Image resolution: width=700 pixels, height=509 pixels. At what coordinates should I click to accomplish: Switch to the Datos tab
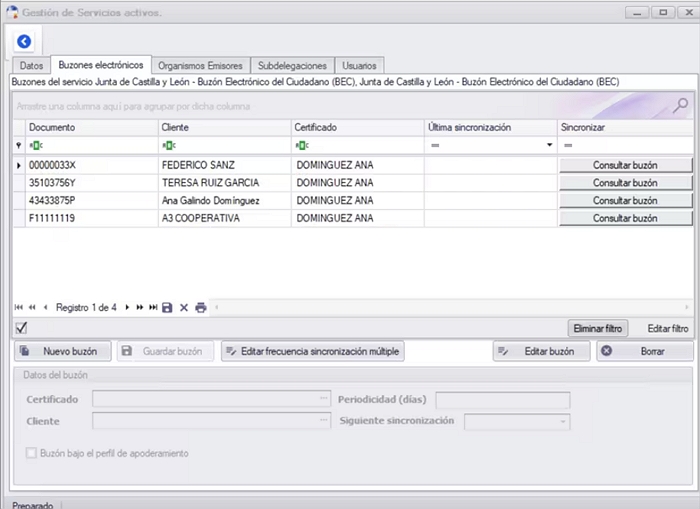click(31, 66)
